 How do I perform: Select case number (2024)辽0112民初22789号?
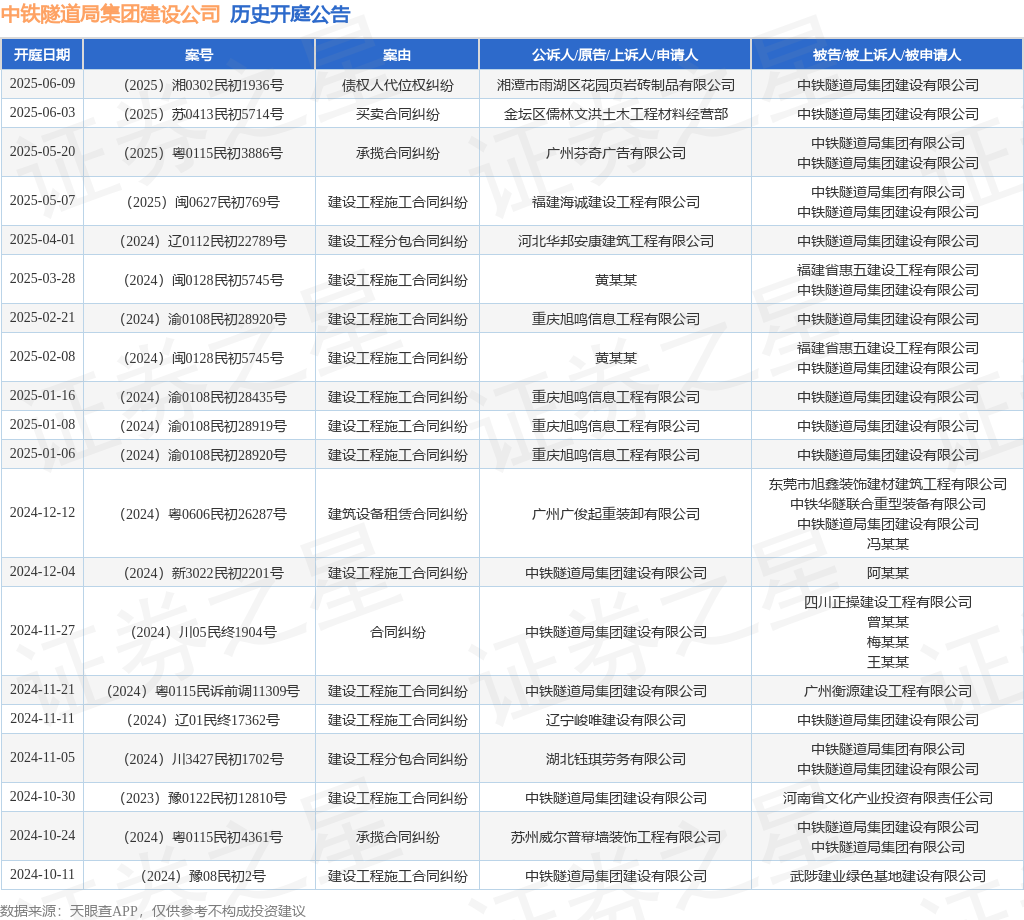[202, 242]
